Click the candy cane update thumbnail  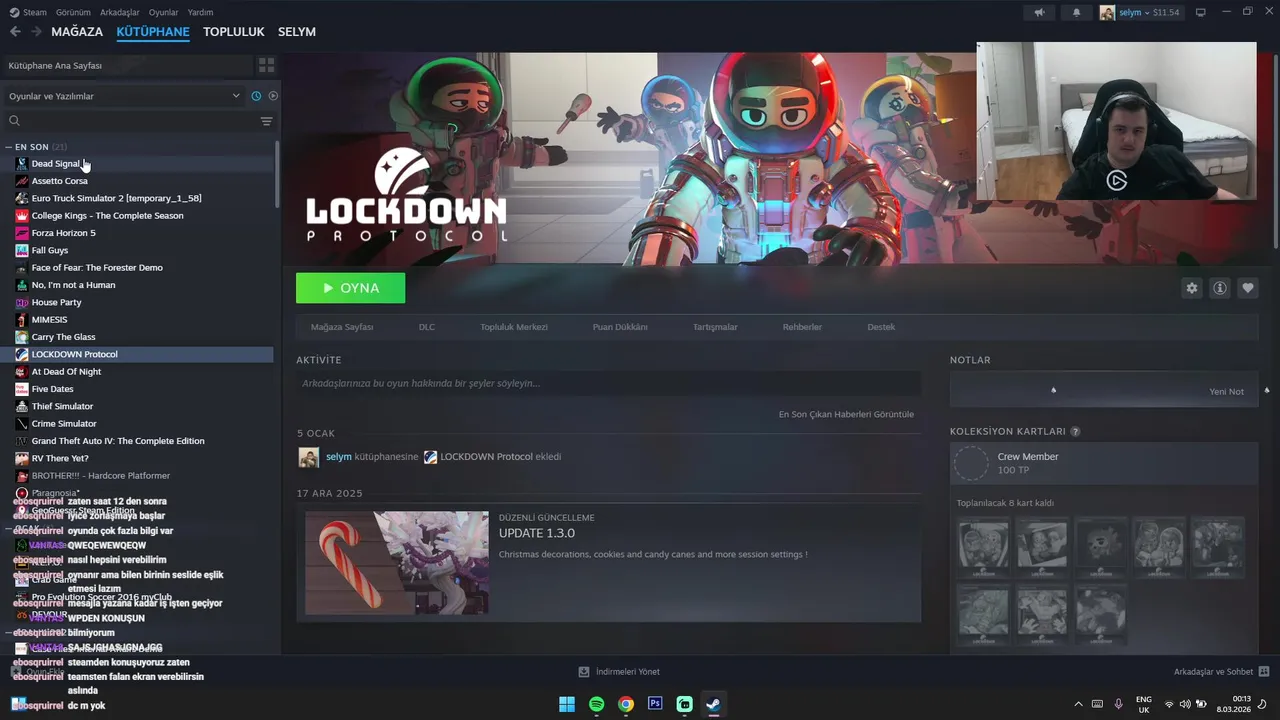(397, 563)
